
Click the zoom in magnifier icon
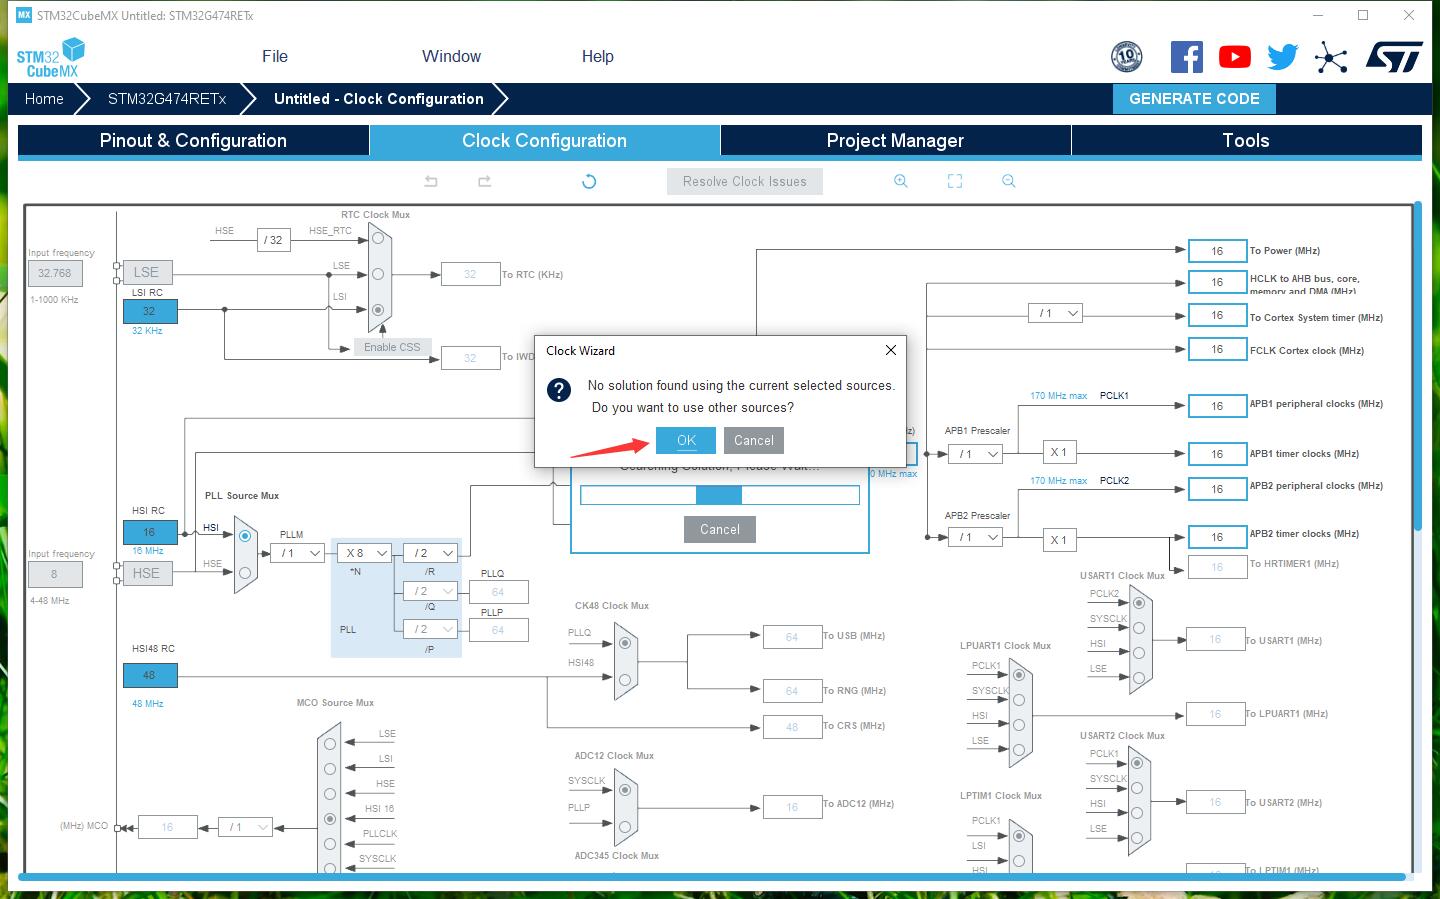pyautogui.click(x=901, y=181)
